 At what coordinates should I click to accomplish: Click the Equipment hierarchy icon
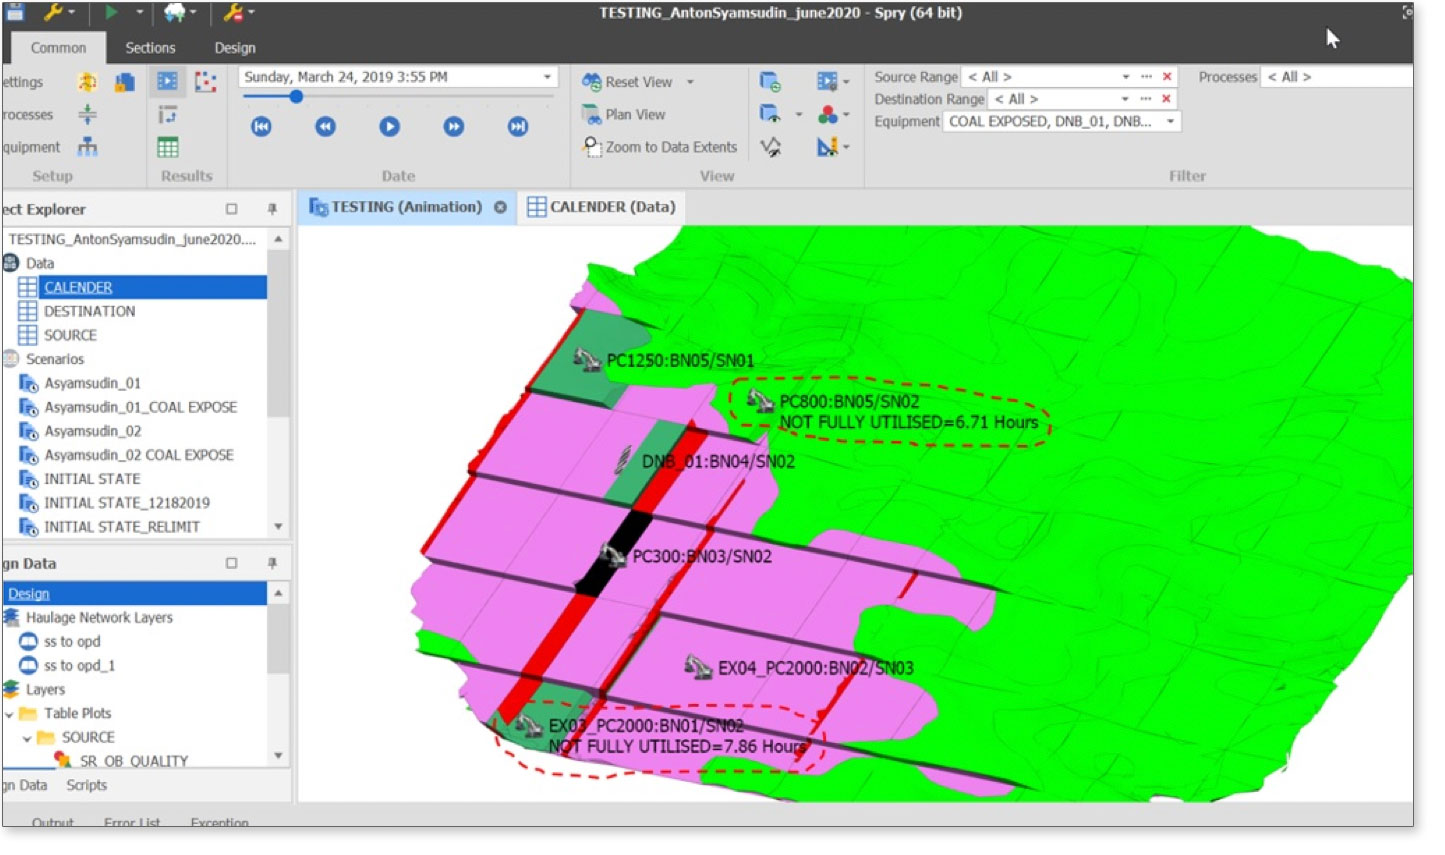88,147
